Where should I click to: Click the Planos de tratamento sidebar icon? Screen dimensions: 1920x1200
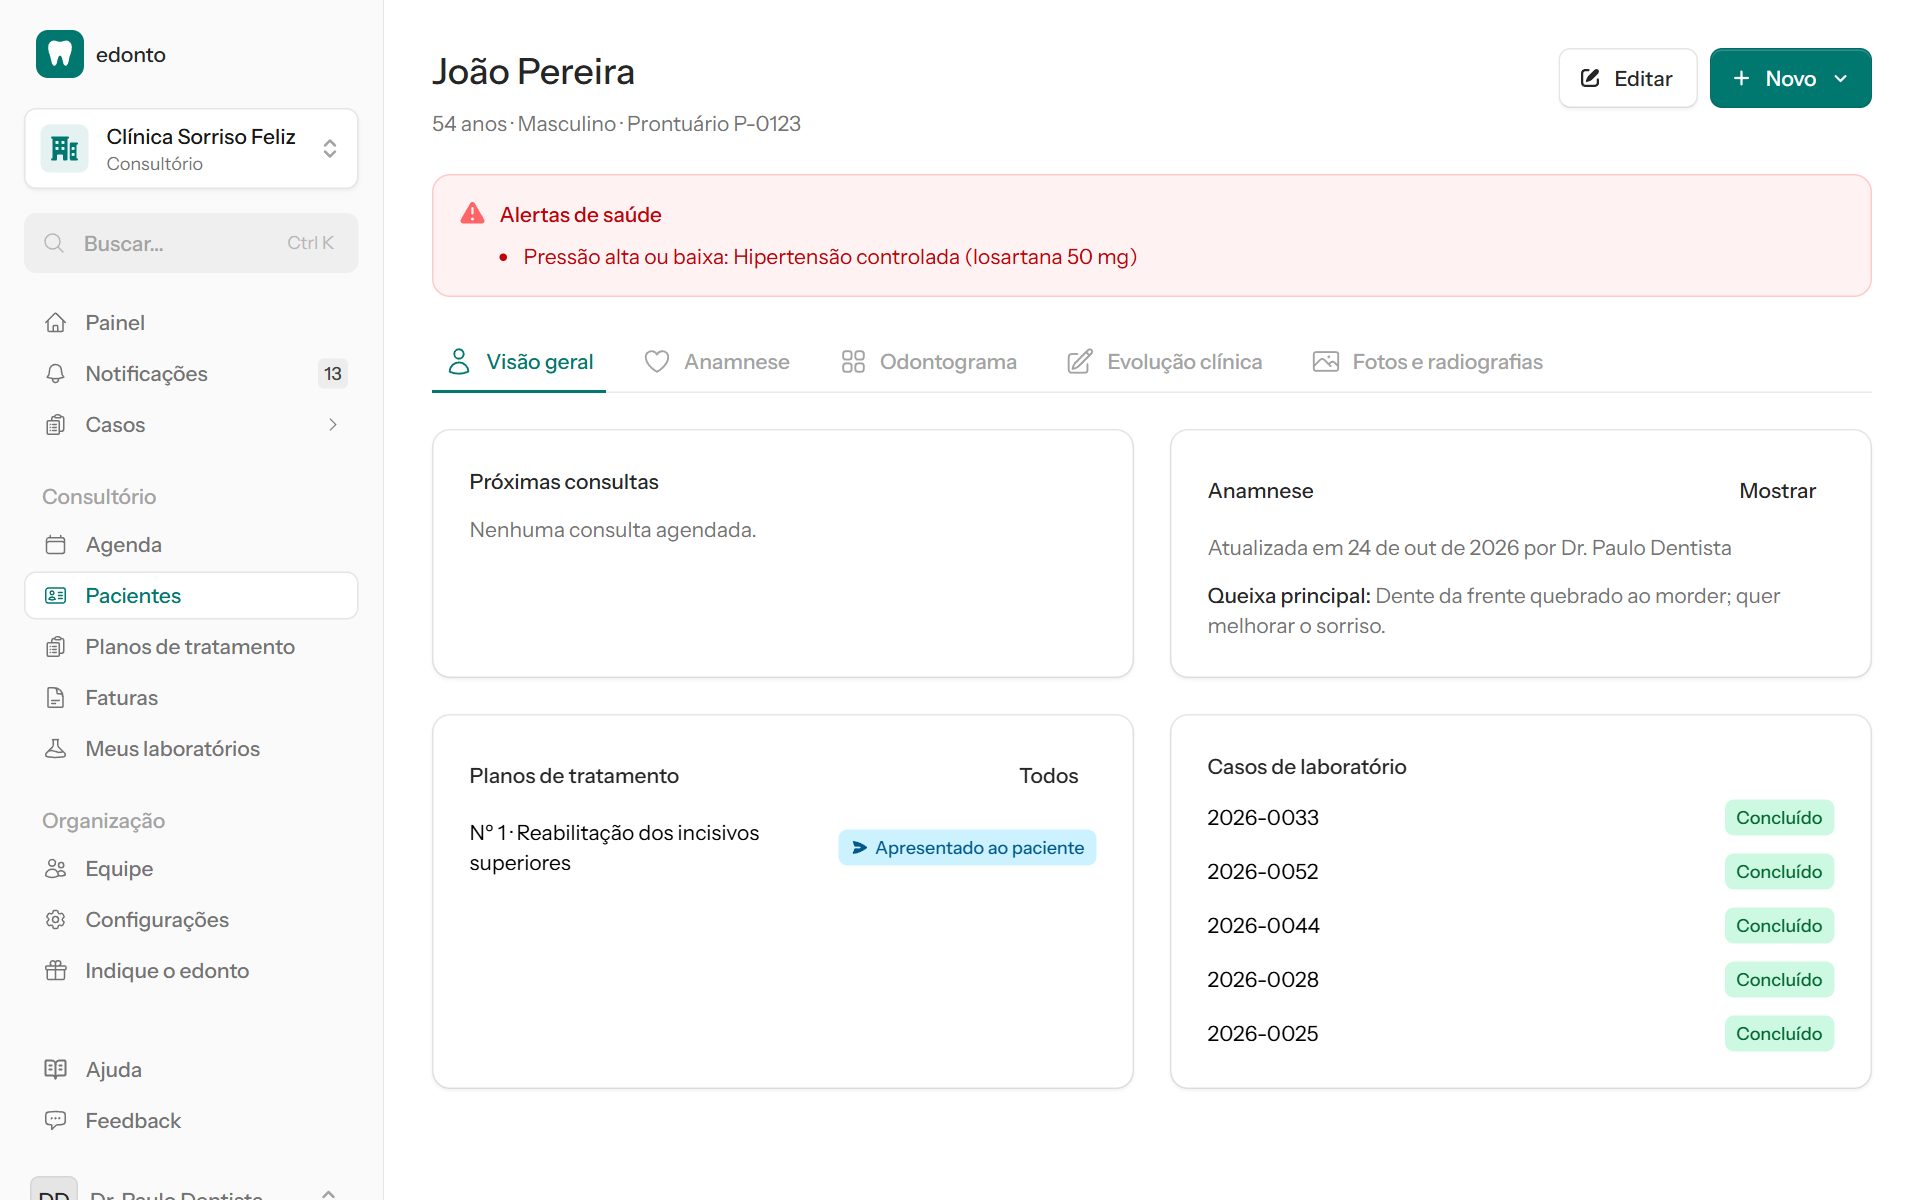click(x=56, y=647)
